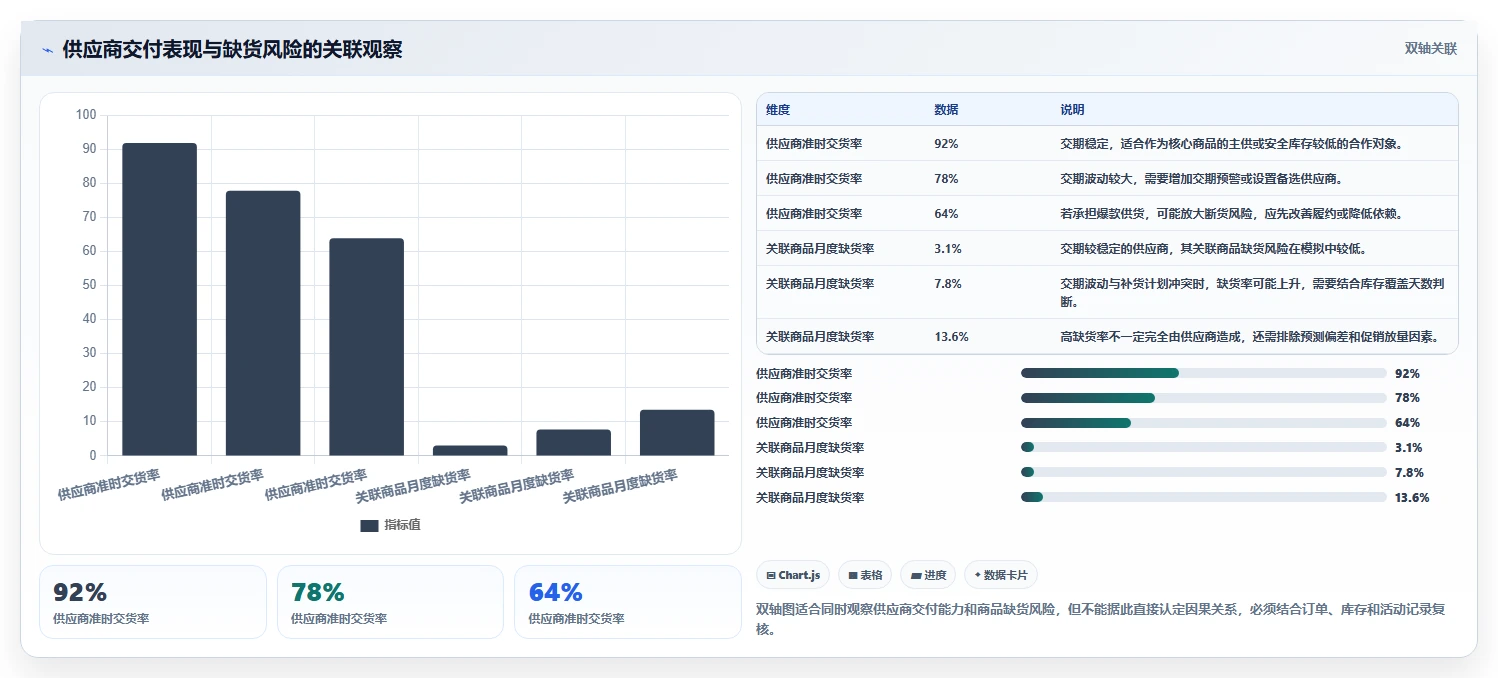Click the description starting 高缺货率不一定
Image resolution: width=1498 pixels, height=678 pixels.
point(1249,337)
